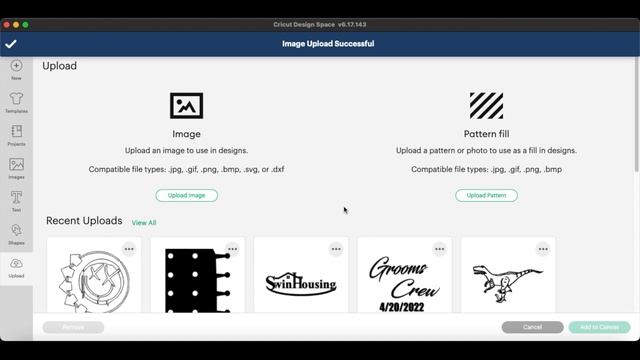Select the Upload cloud icon in sidebar

pyautogui.click(x=16, y=263)
